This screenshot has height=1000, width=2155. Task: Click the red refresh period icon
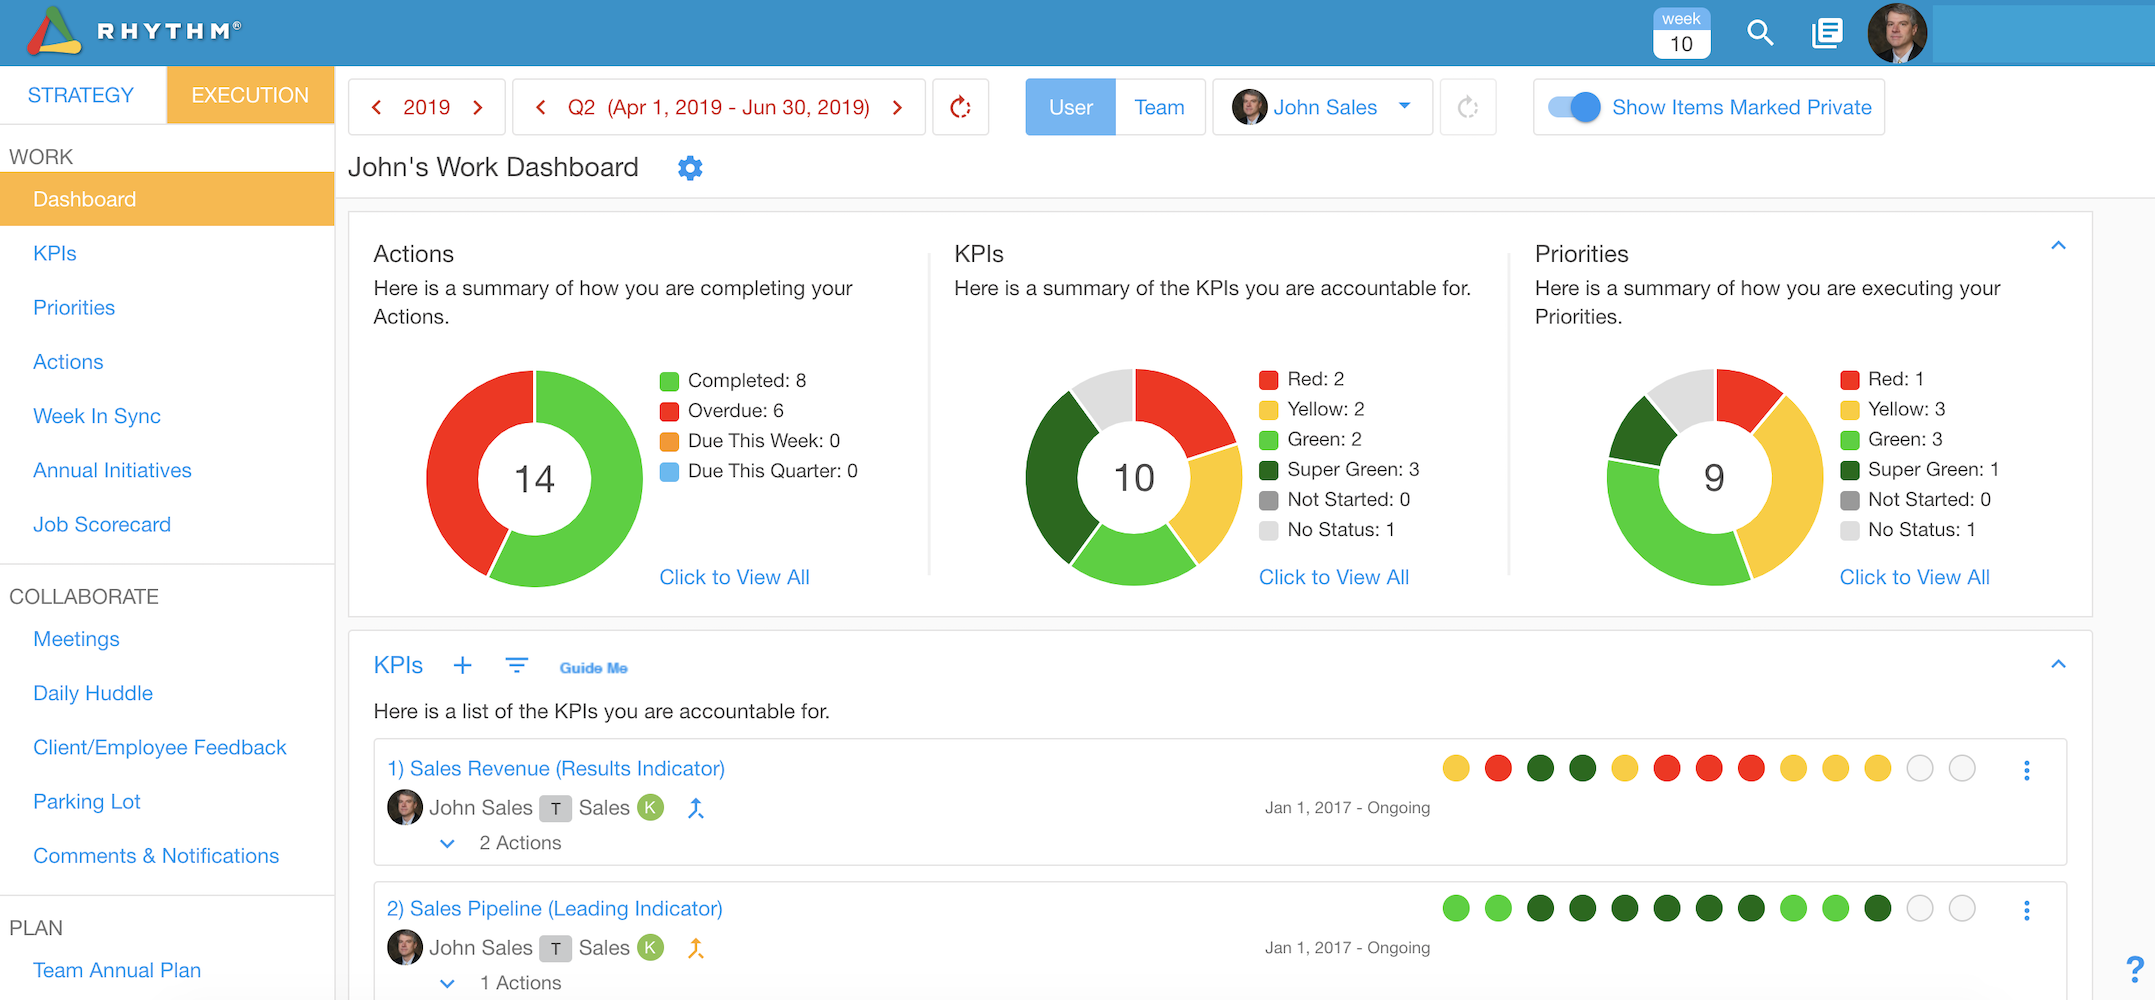pos(961,107)
